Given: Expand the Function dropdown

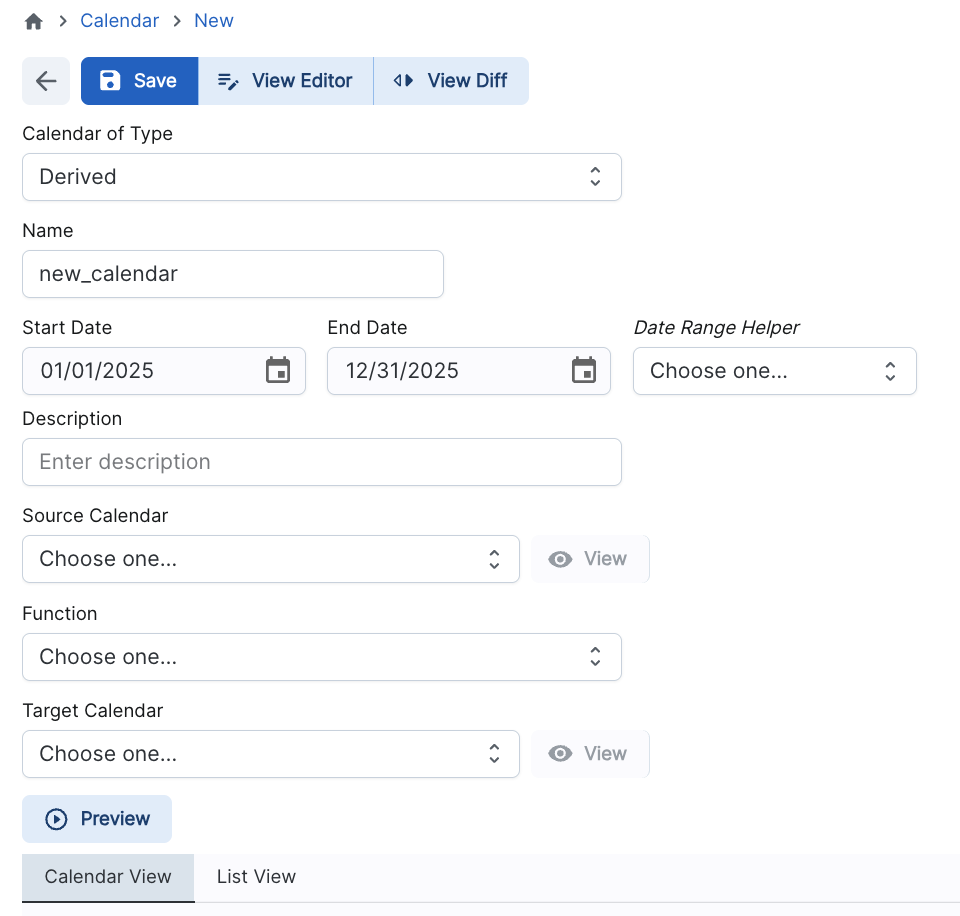Looking at the screenshot, I should click(x=321, y=657).
